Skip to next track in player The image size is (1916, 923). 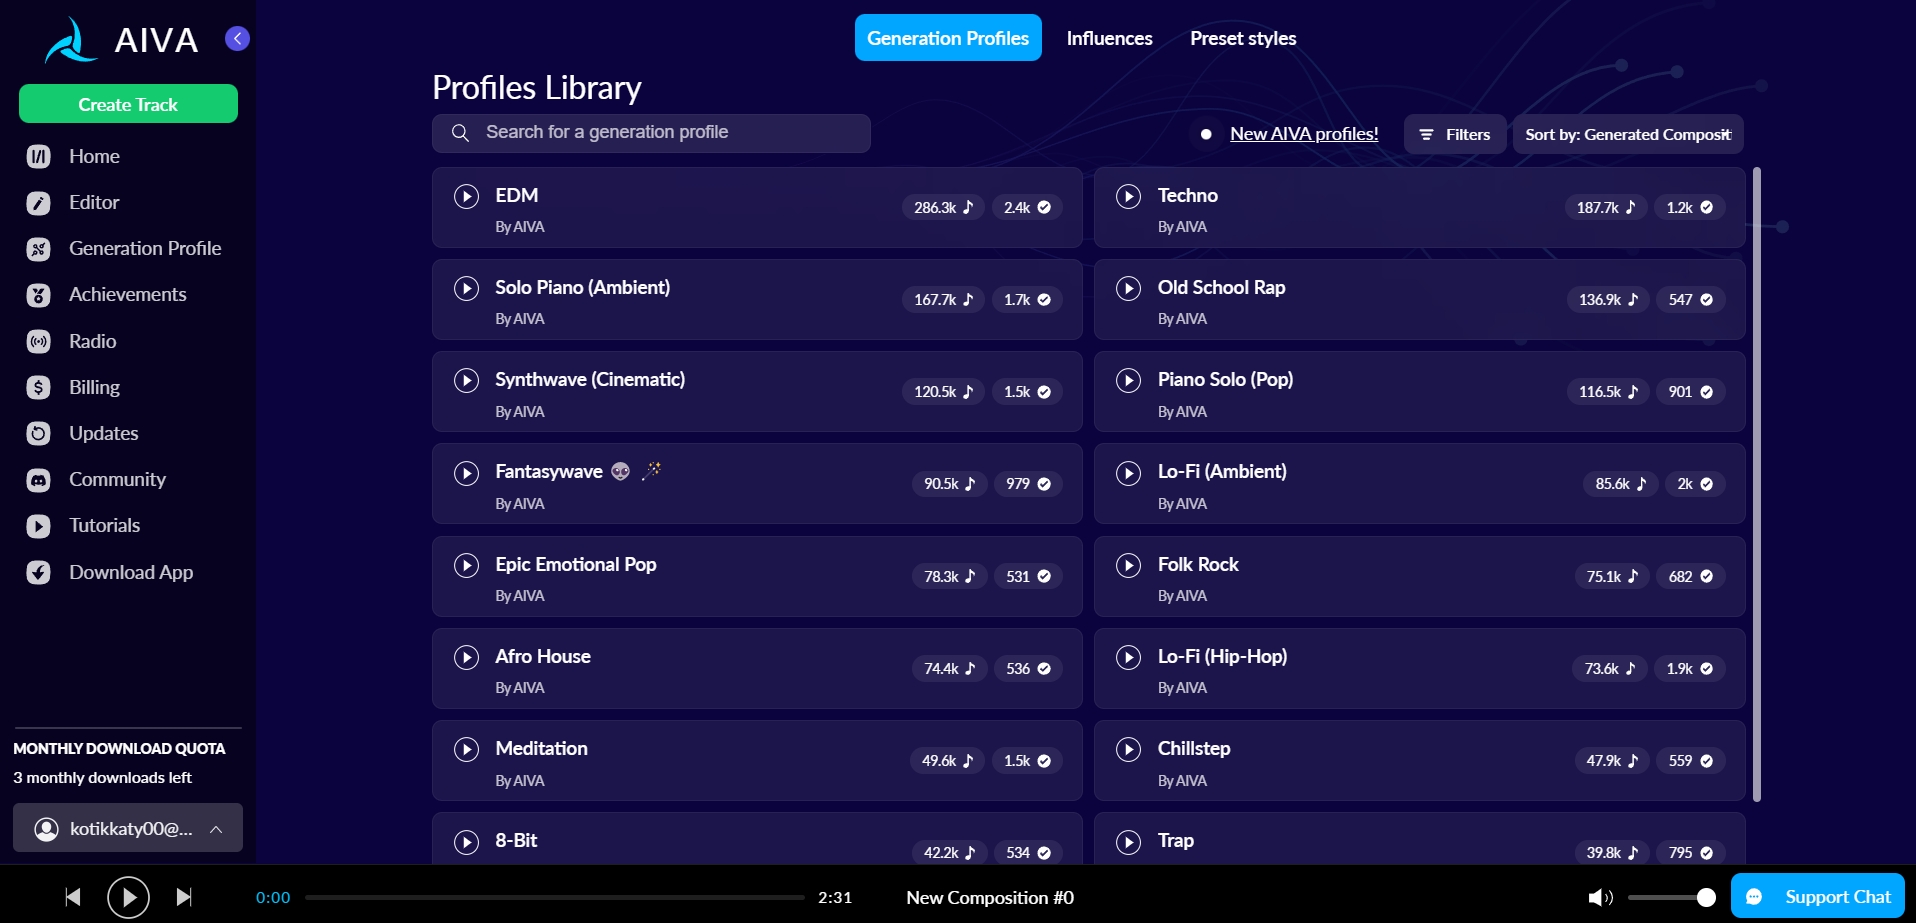click(x=184, y=897)
